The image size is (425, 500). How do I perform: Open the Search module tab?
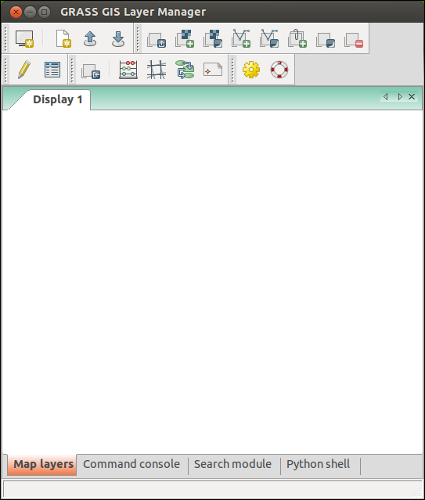[x=233, y=464]
